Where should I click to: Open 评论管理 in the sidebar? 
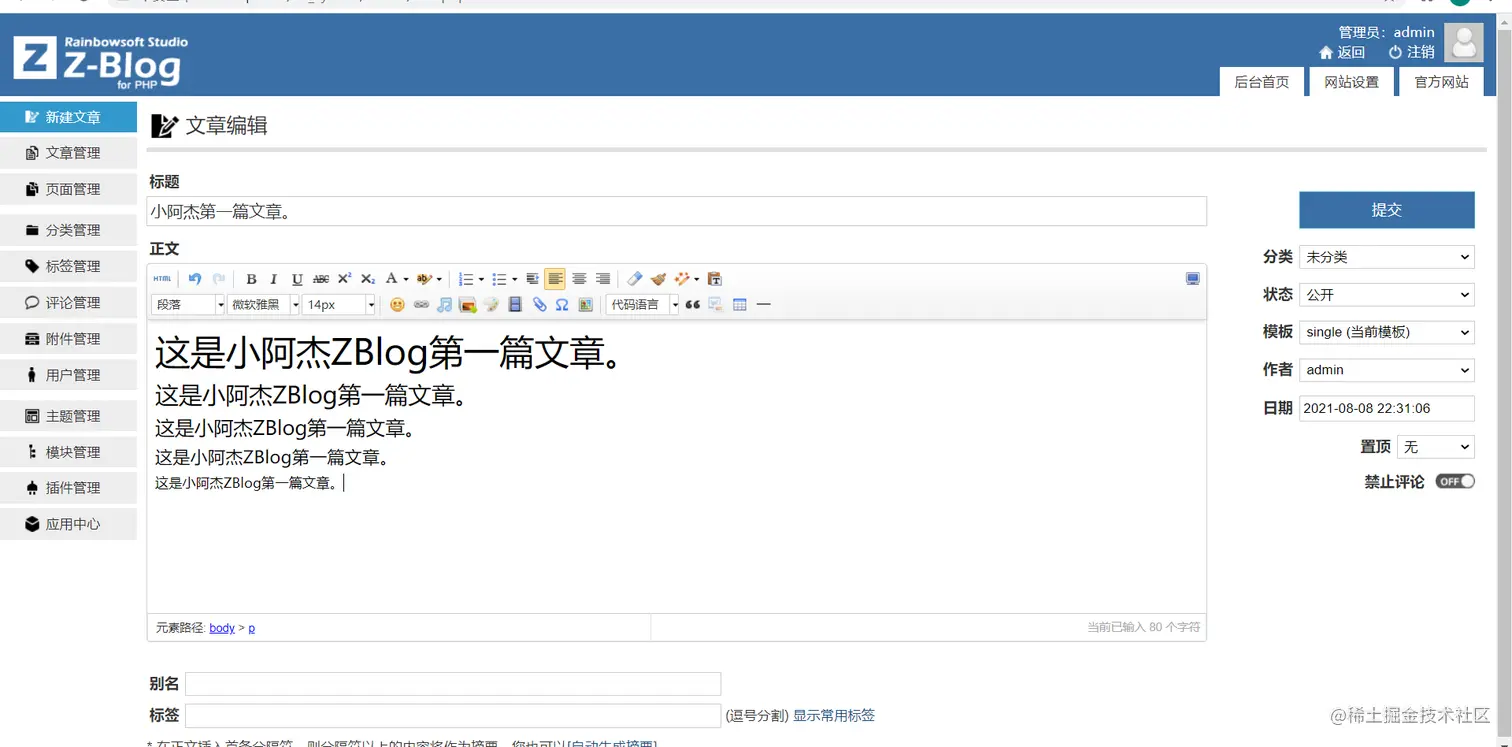tap(68, 302)
